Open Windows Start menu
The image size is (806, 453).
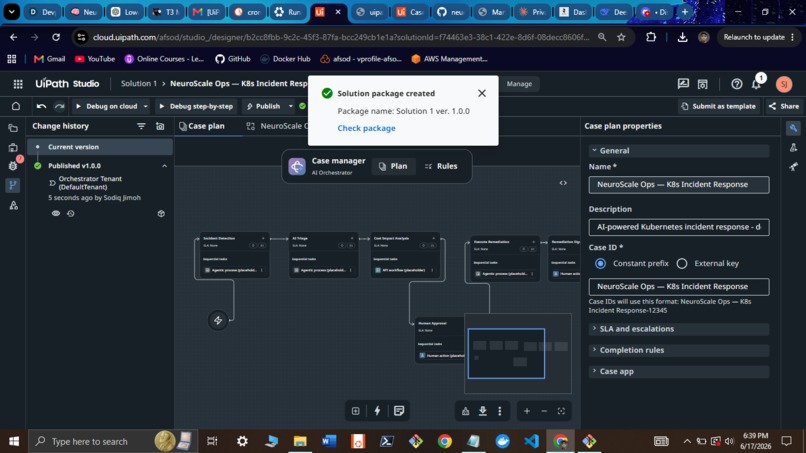pyautogui.click(x=14, y=441)
